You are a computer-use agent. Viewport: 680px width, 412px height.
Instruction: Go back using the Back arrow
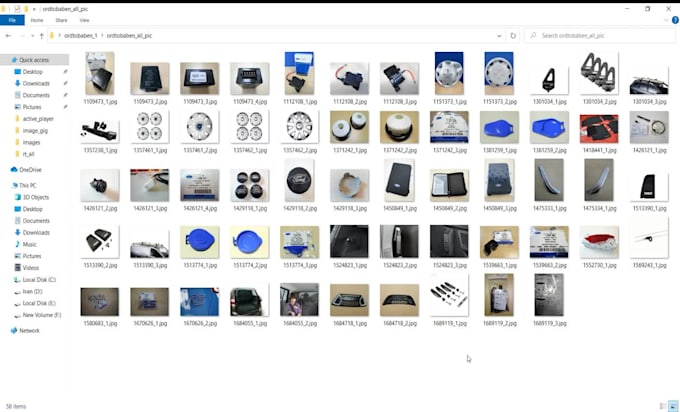(x=8, y=36)
